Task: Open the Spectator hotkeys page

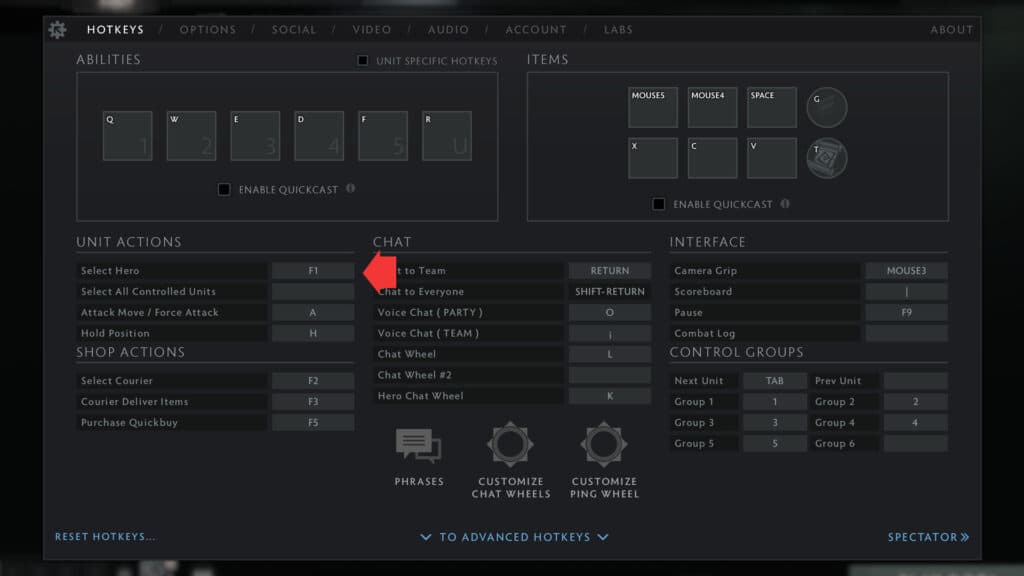Action: click(x=928, y=537)
